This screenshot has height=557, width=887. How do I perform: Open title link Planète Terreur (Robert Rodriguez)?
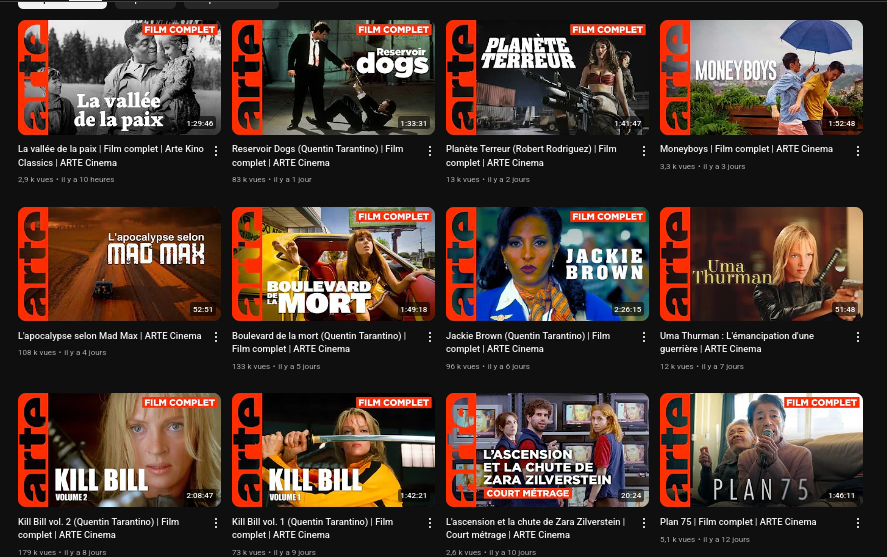tap(531, 156)
